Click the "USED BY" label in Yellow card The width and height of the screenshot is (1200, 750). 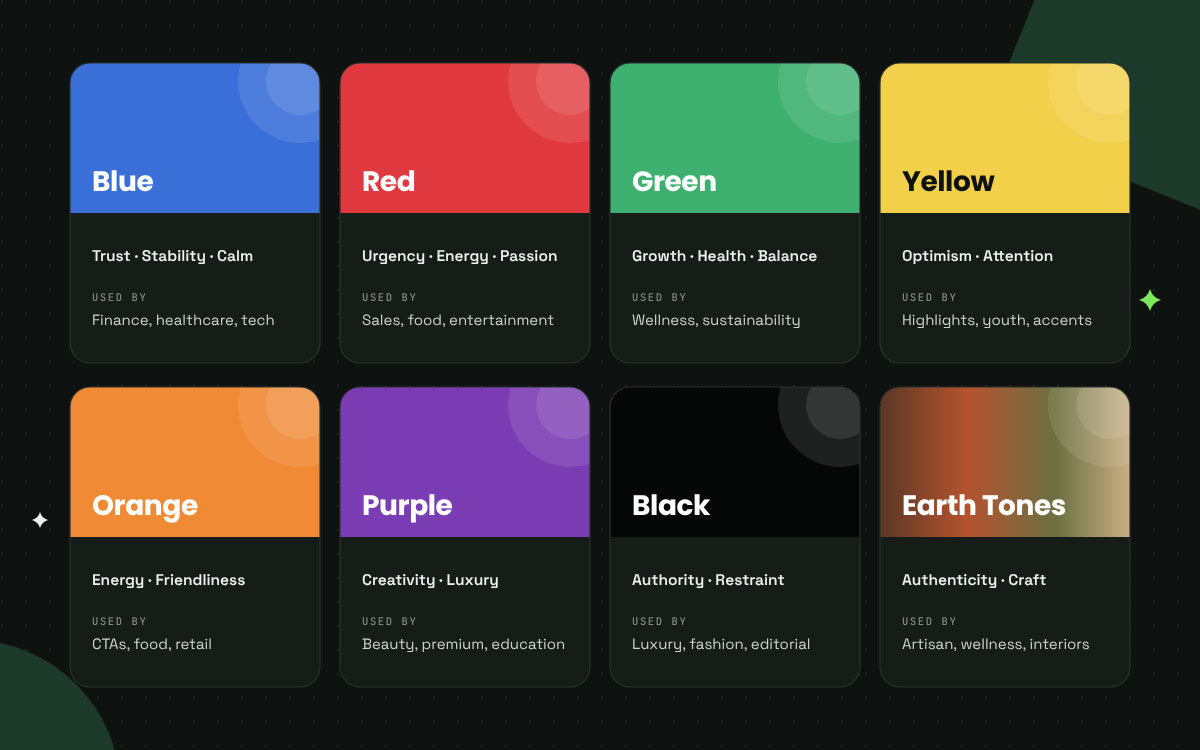[x=929, y=297]
